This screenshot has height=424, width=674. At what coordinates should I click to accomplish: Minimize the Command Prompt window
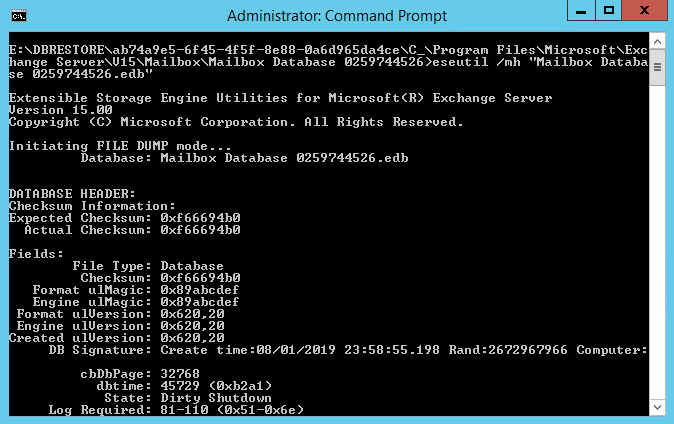tap(581, 10)
